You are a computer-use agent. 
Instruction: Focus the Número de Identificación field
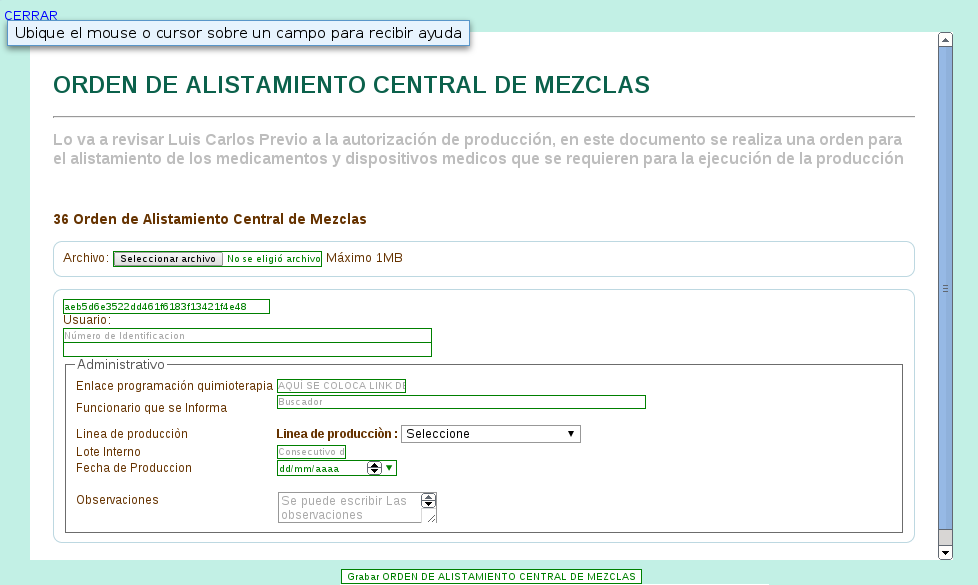247,336
